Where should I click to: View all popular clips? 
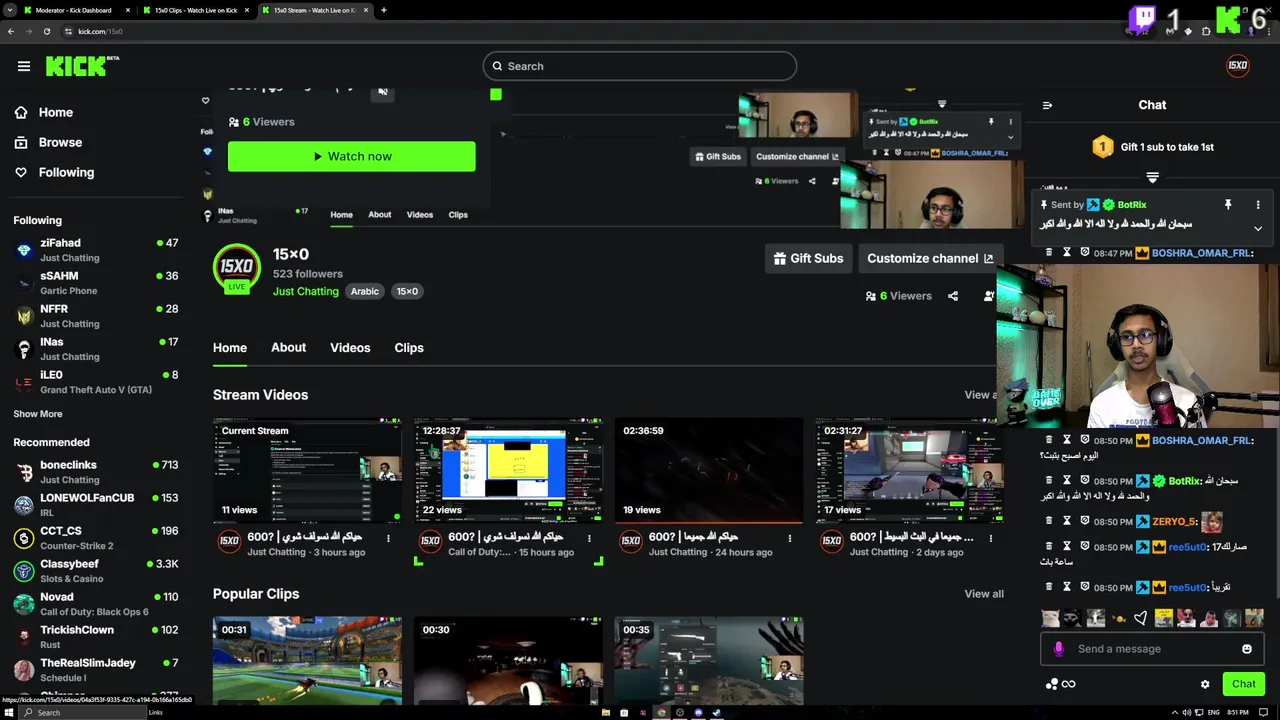(984, 594)
